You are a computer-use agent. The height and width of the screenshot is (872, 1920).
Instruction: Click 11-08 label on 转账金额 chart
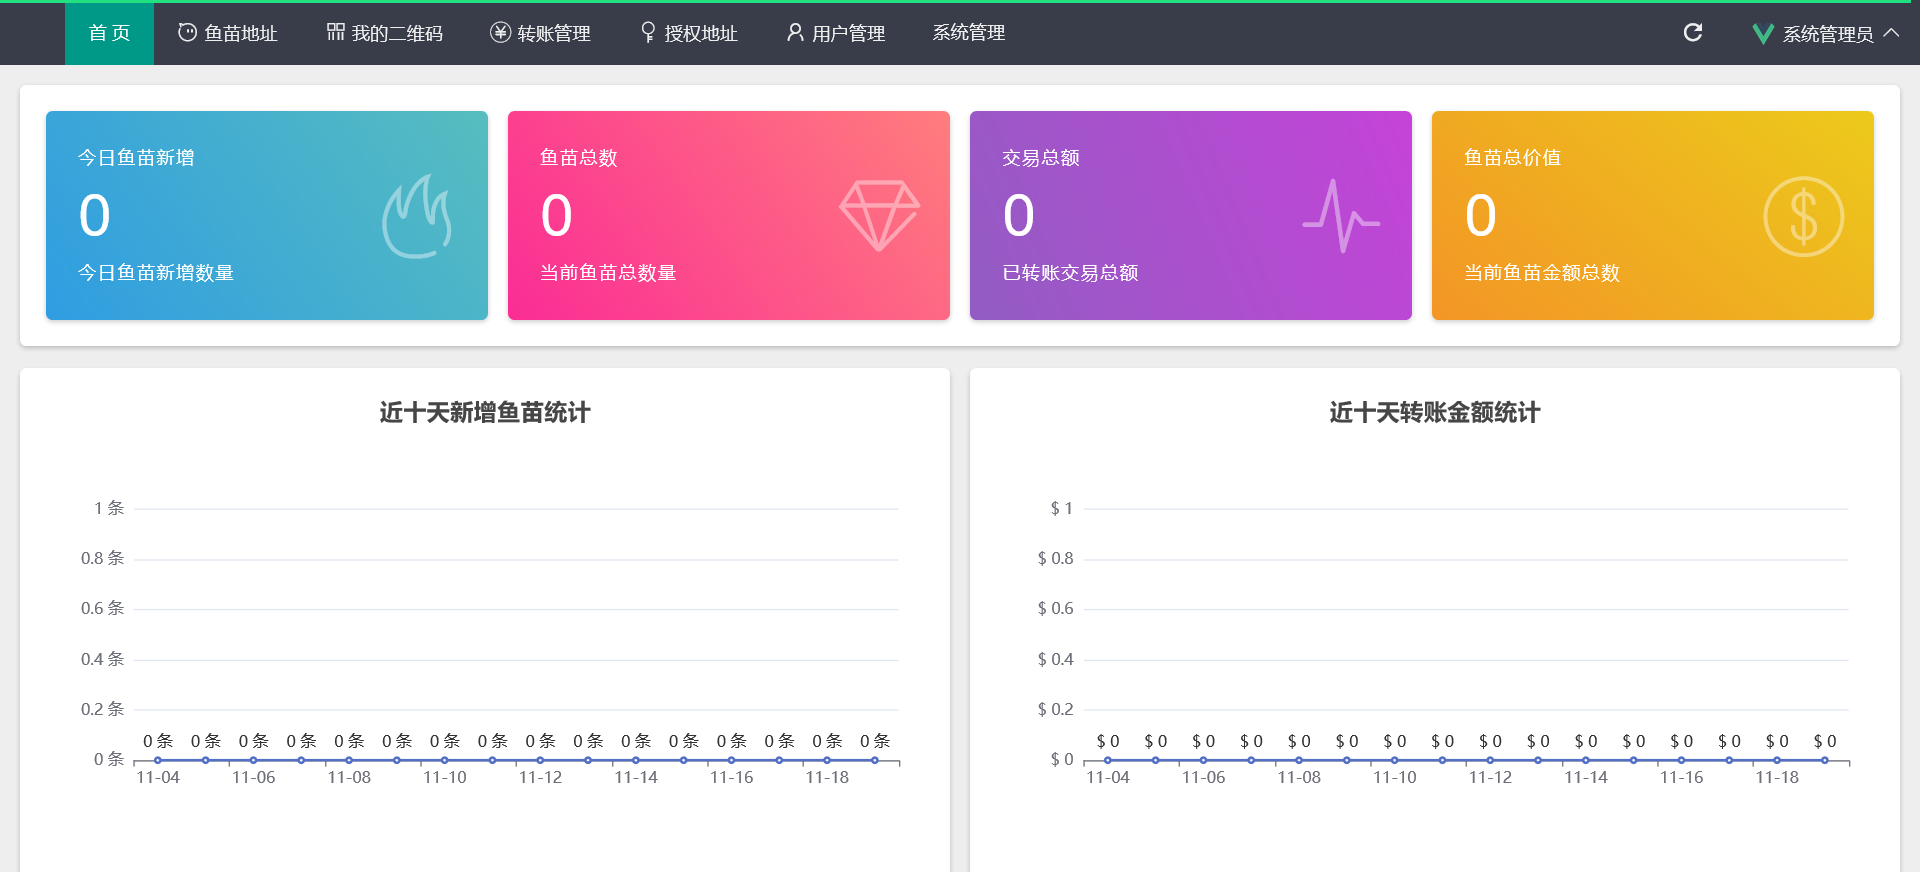coord(1299,777)
